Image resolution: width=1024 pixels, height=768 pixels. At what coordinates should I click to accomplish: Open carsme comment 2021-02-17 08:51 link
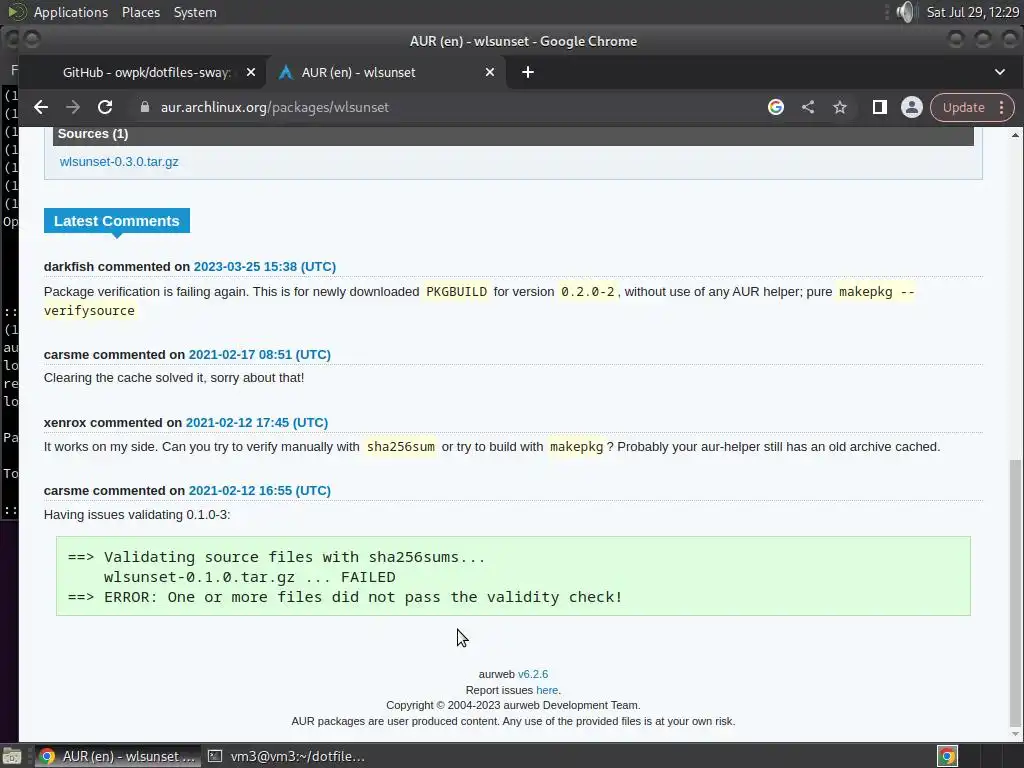(259, 355)
